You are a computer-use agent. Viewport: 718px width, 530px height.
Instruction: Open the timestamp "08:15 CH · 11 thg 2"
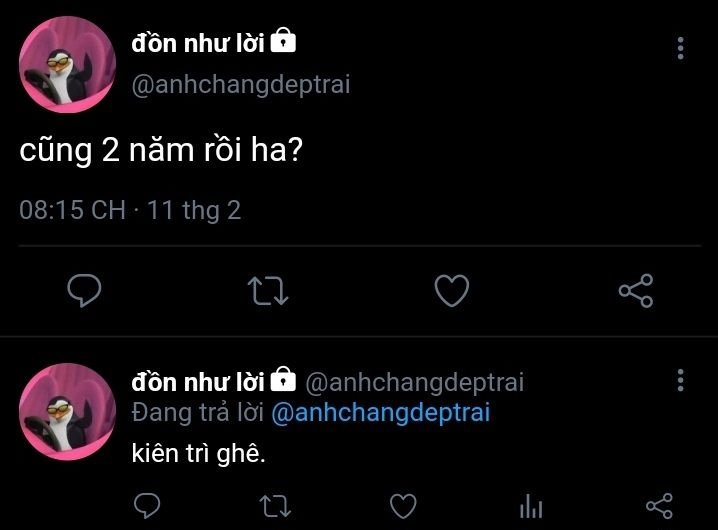coord(130,210)
